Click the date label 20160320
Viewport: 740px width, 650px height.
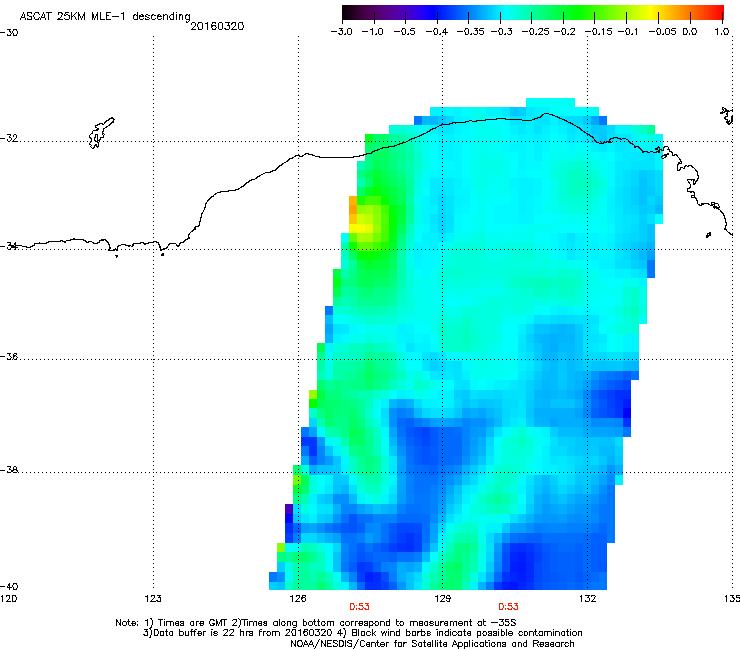click(x=217, y=26)
